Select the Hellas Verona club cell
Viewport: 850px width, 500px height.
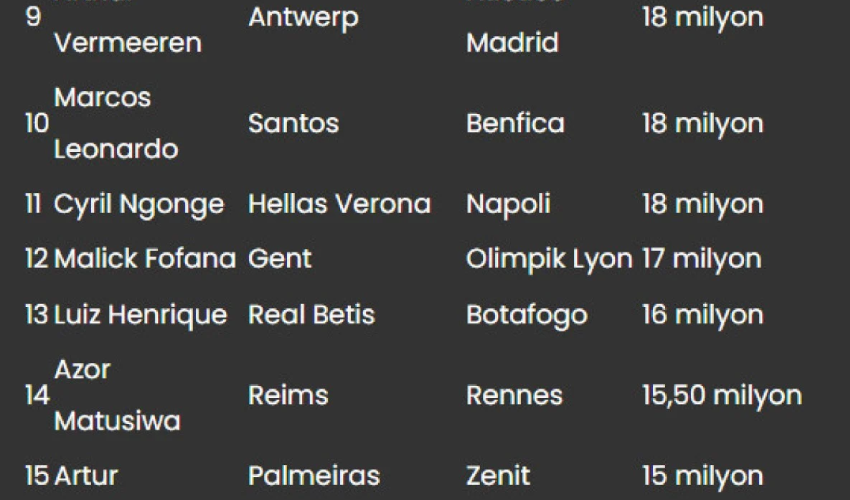click(x=339, y=204)
